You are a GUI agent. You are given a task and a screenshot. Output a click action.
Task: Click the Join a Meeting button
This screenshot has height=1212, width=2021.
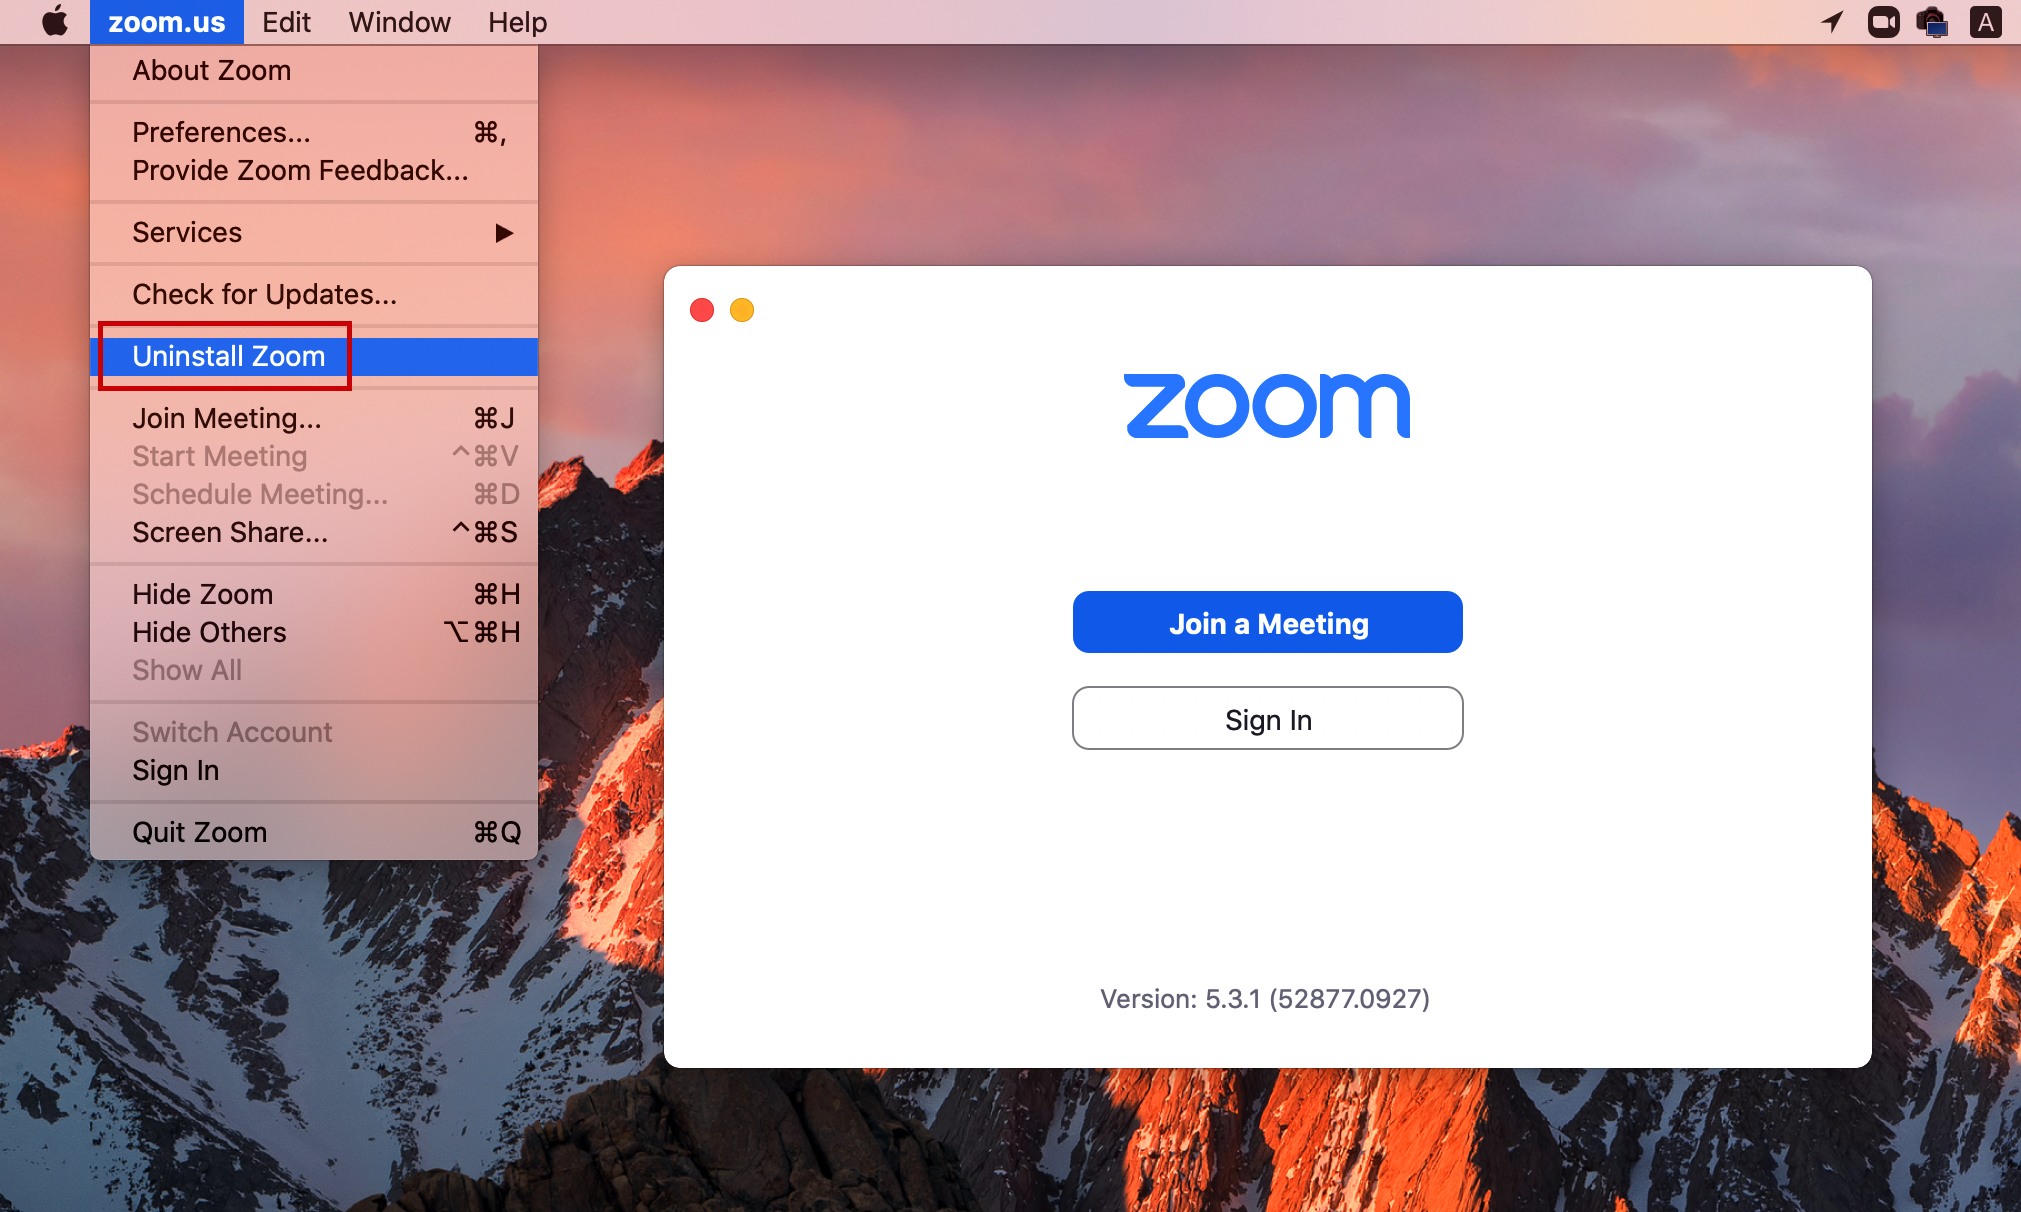[x=1268, y=622]
